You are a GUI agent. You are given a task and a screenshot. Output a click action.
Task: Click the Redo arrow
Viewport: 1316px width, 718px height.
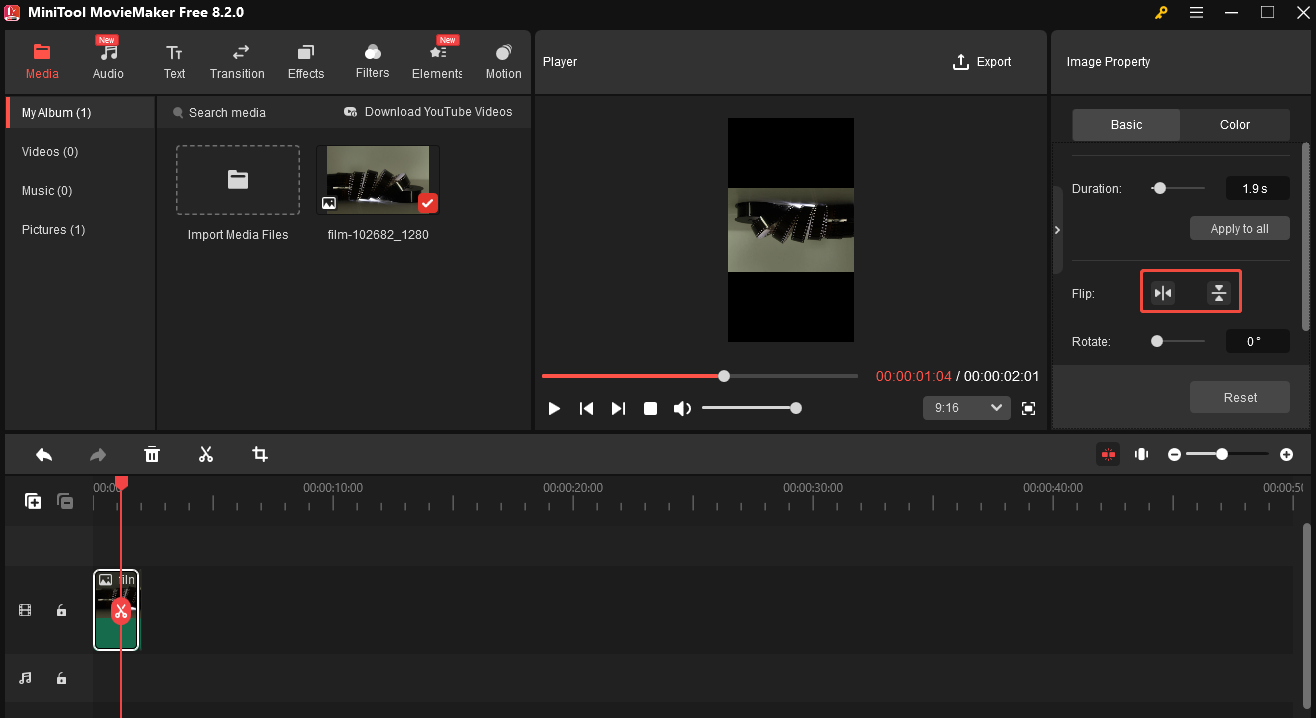(x=98, y=454)
